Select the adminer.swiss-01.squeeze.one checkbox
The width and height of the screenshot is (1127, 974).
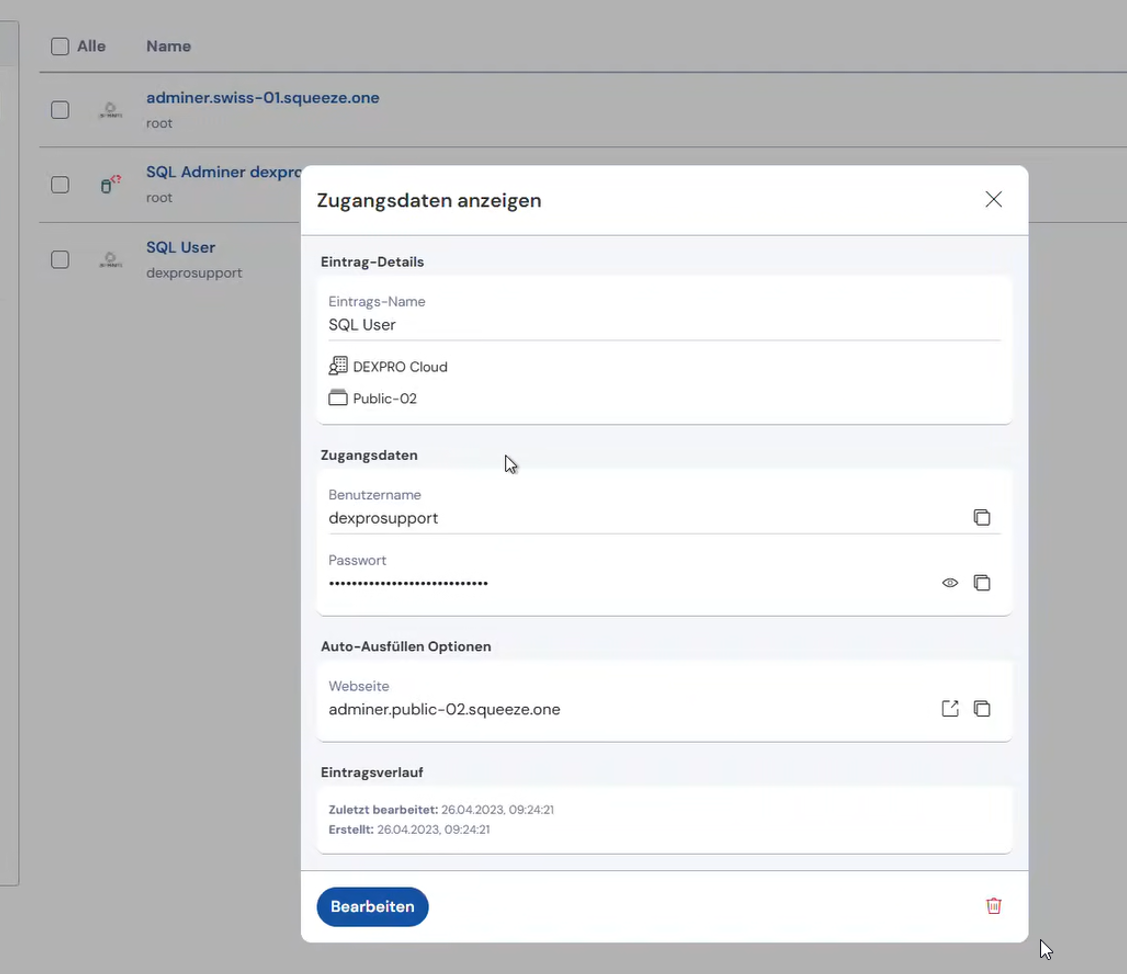(60, 110)
